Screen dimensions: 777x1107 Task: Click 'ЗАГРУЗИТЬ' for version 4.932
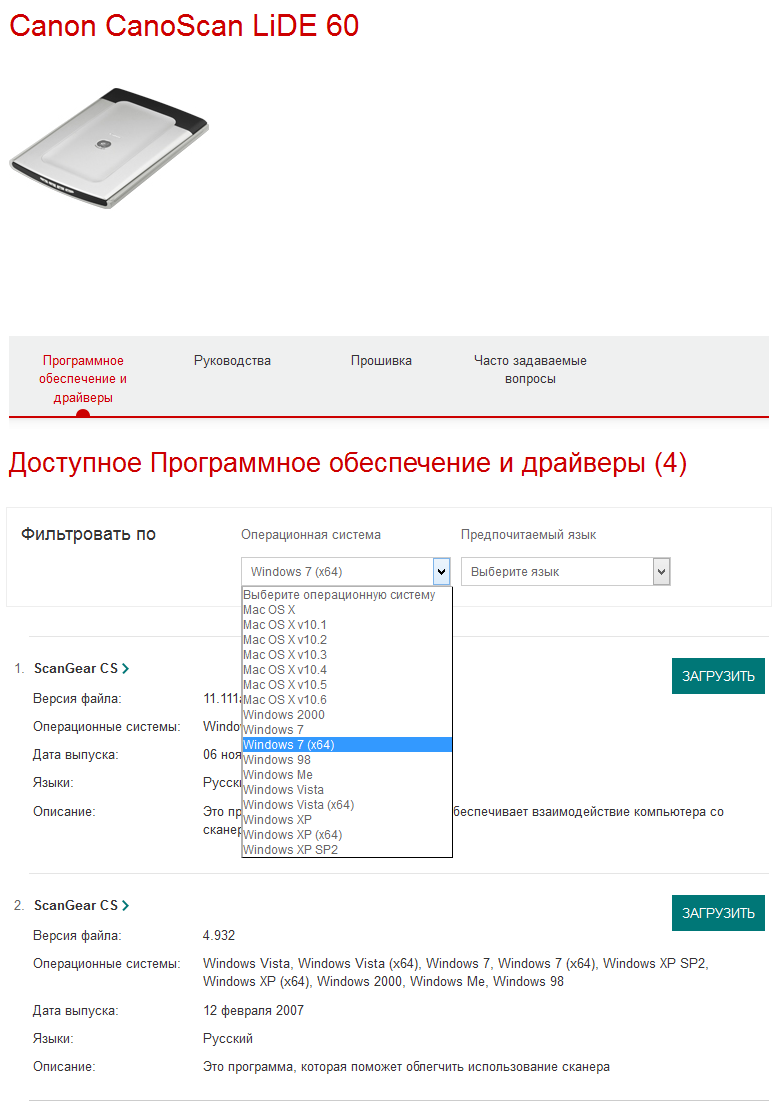coord(718,914)
